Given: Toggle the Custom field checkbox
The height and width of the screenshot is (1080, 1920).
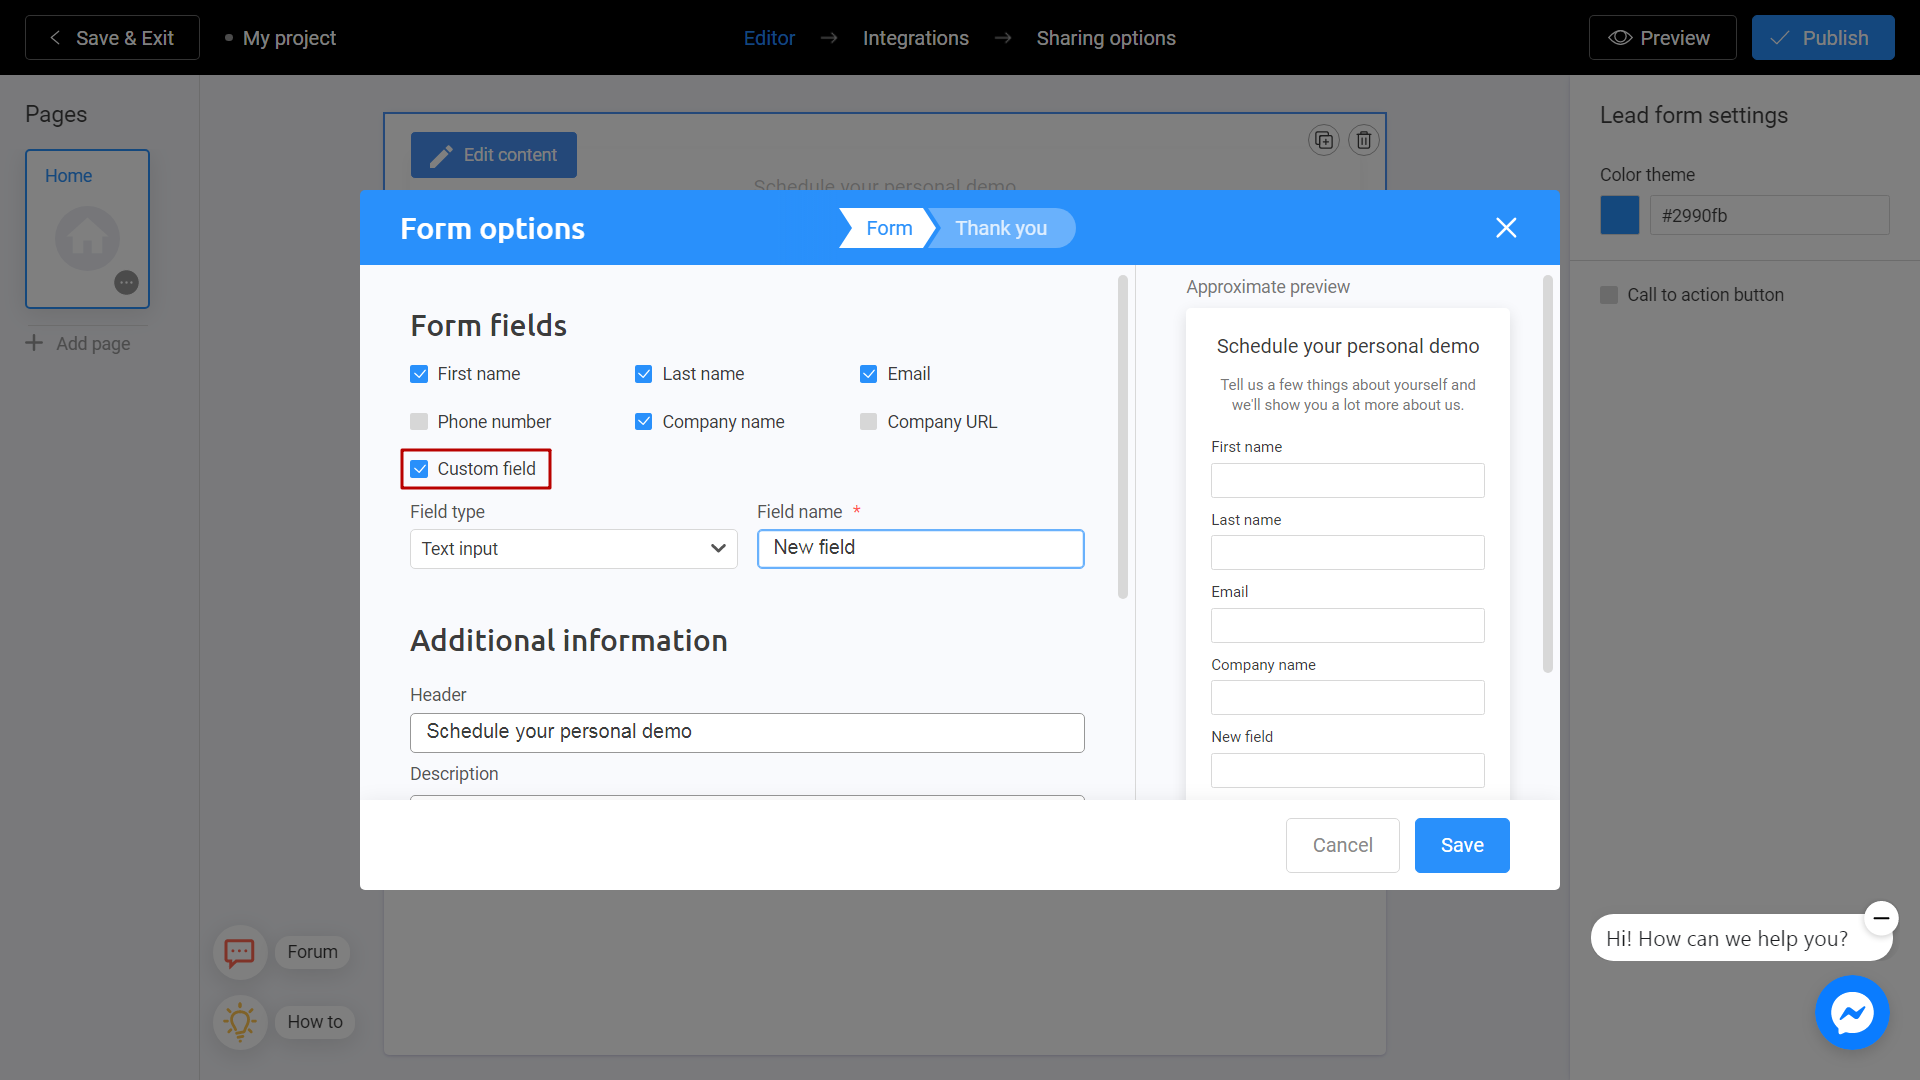Looking at the screenshot, I should pyautogui.click(x=419, y=468).
